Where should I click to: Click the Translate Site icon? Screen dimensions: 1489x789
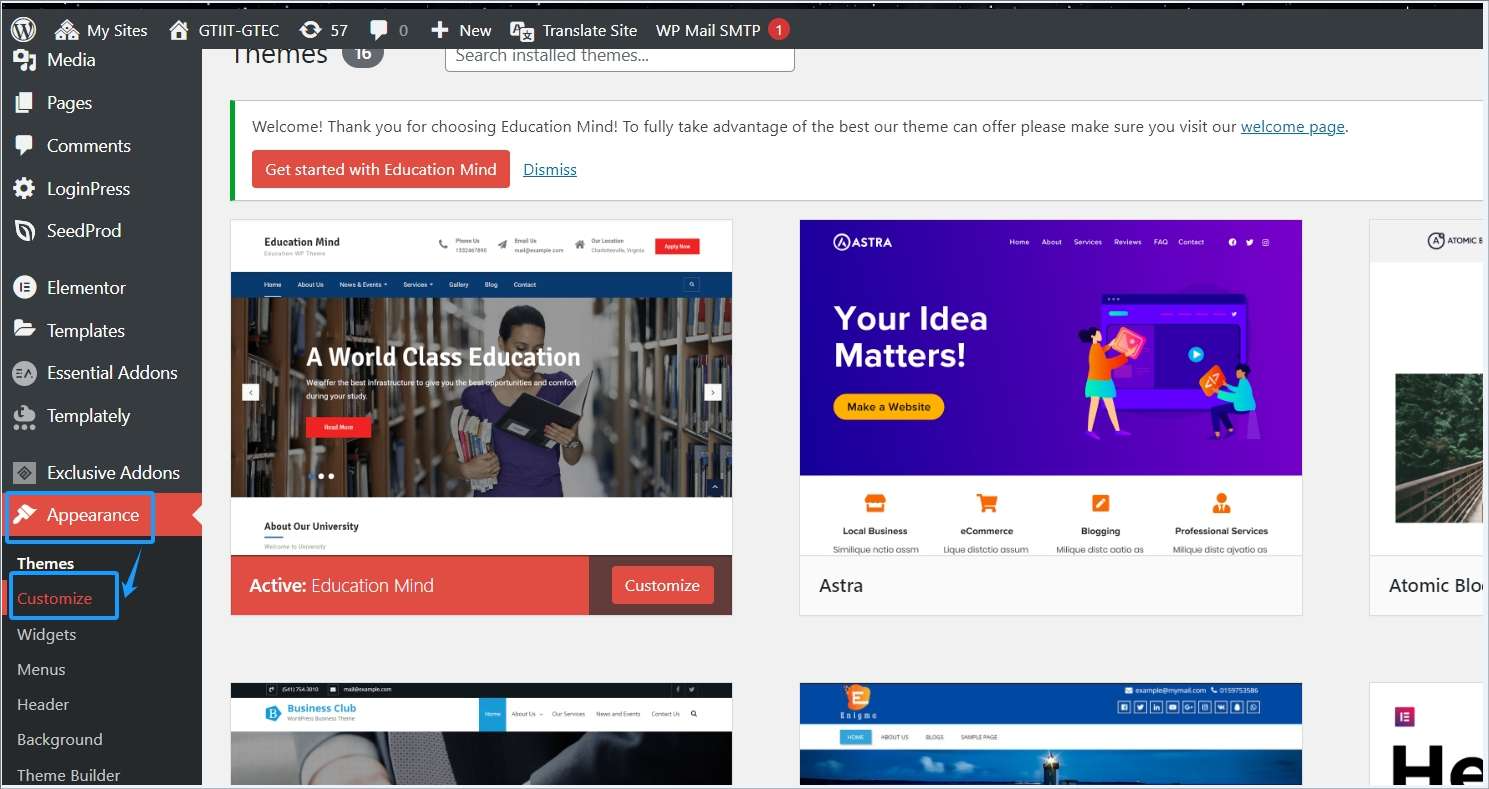521,30
